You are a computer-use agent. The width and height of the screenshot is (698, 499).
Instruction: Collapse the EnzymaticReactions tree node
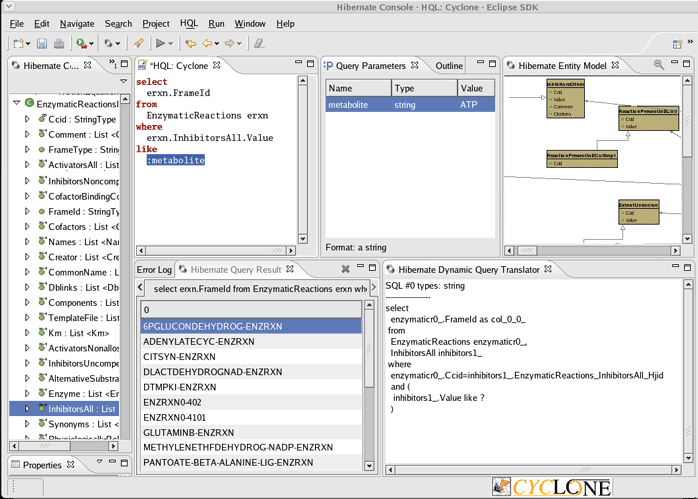coord(17,103)
